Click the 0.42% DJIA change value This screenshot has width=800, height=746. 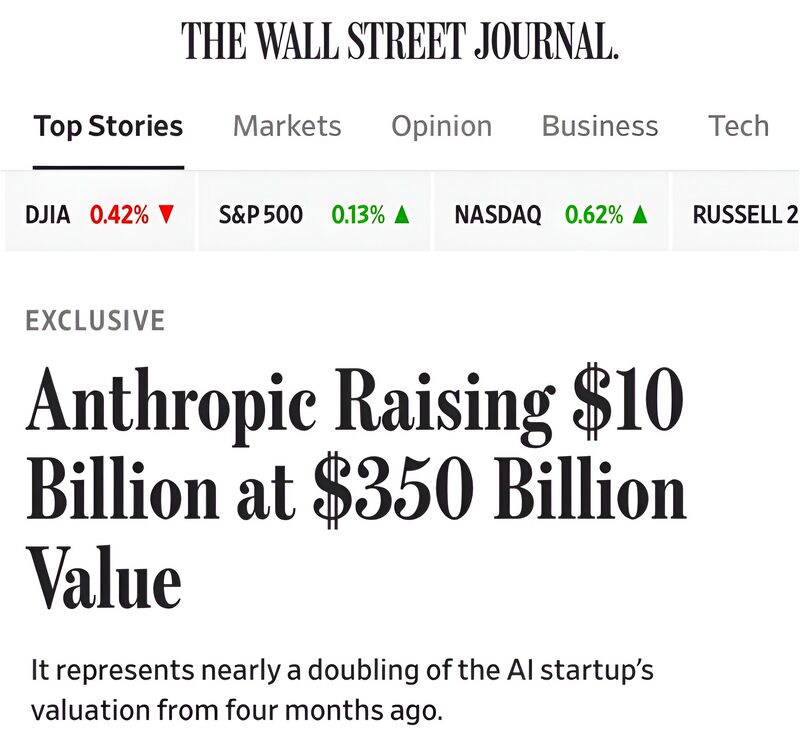click(x=122, y=212)
